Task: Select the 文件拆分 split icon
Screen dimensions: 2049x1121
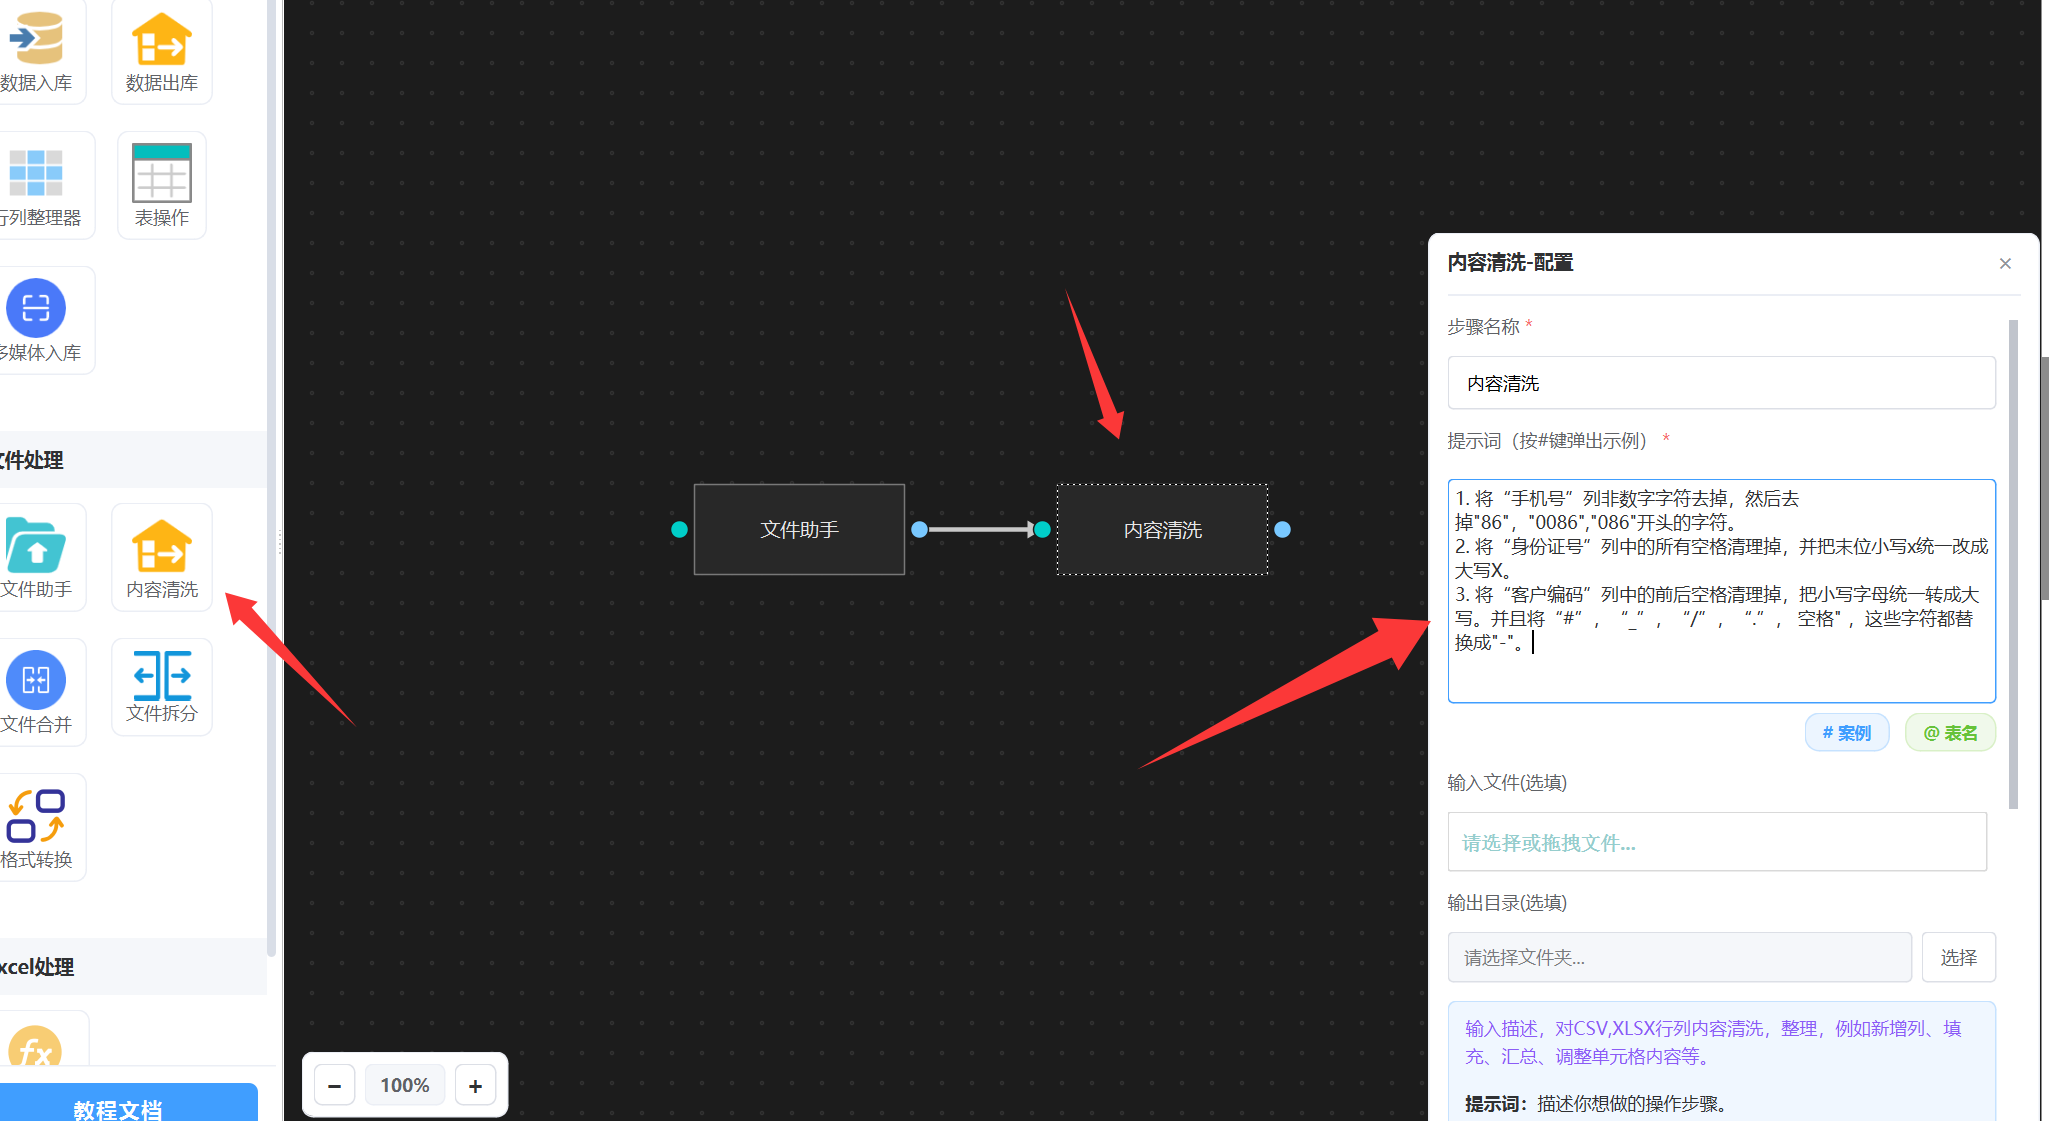Action: click(161, 677)
